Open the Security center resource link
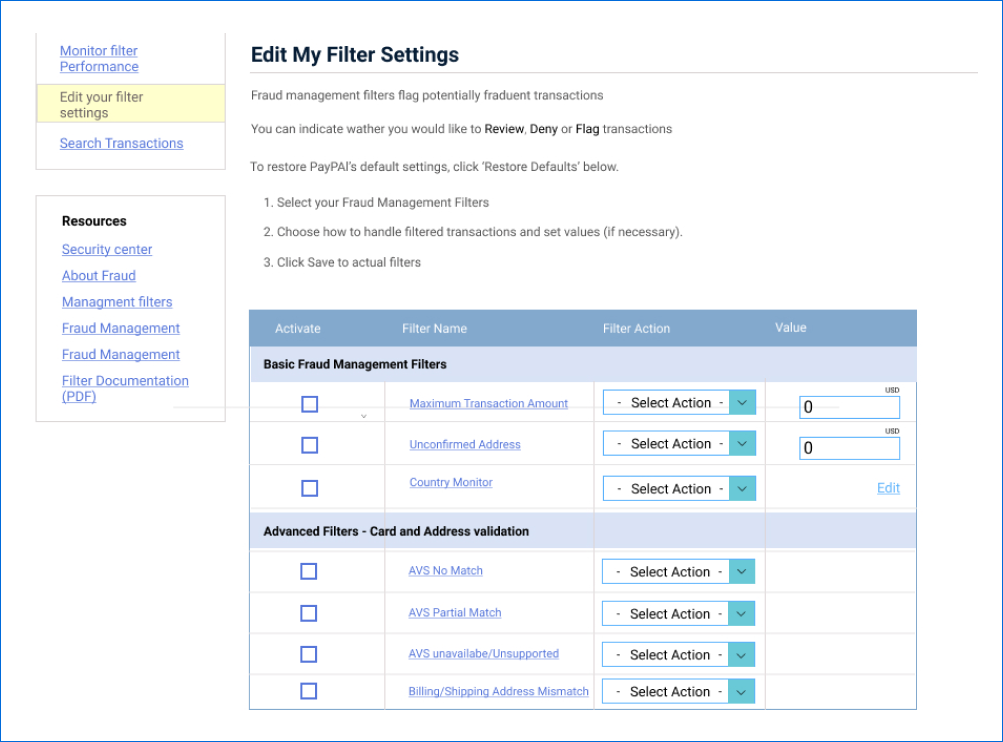Viewport: 1003px width, 742px height. (107, 250)
